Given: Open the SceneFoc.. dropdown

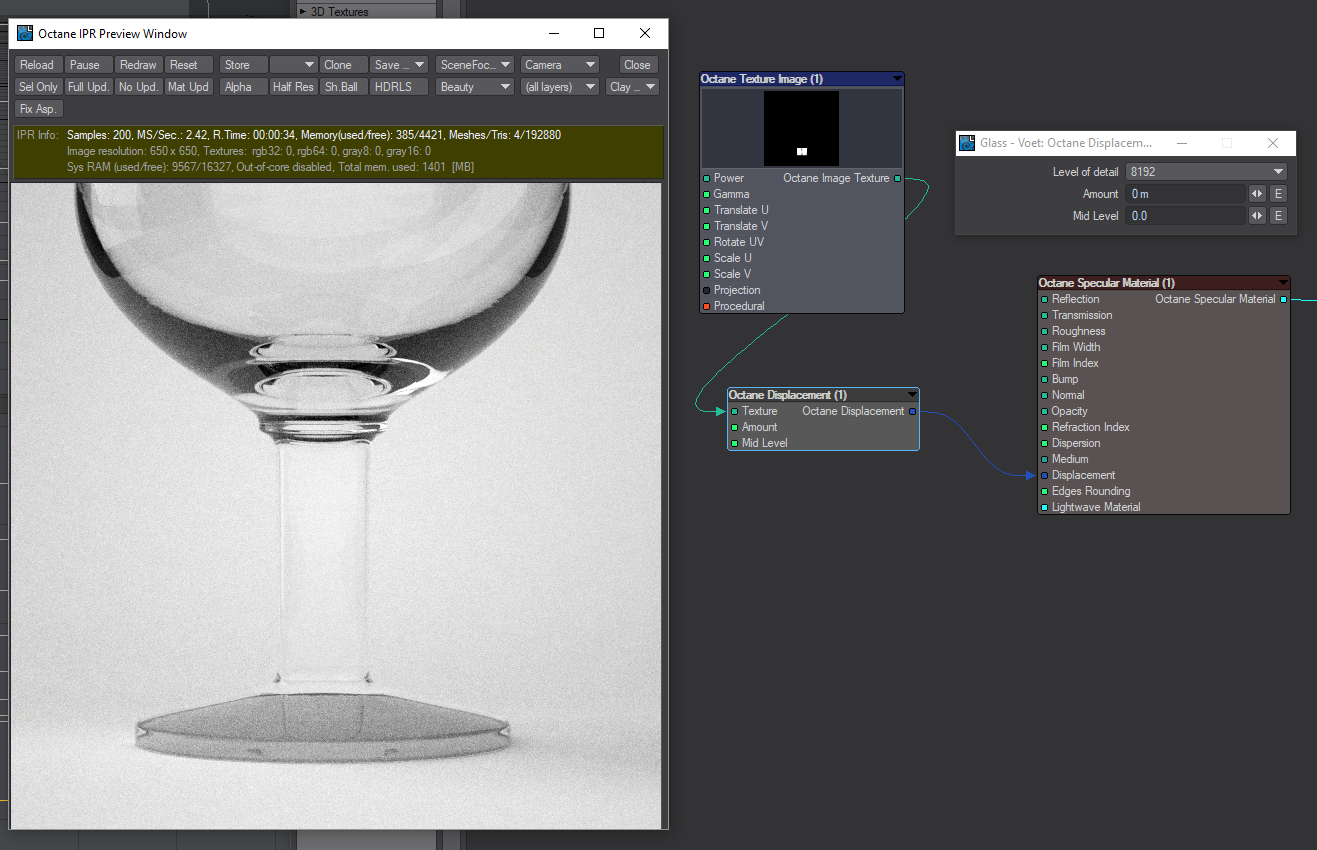Looking at the screenshot, I should 475,65.
